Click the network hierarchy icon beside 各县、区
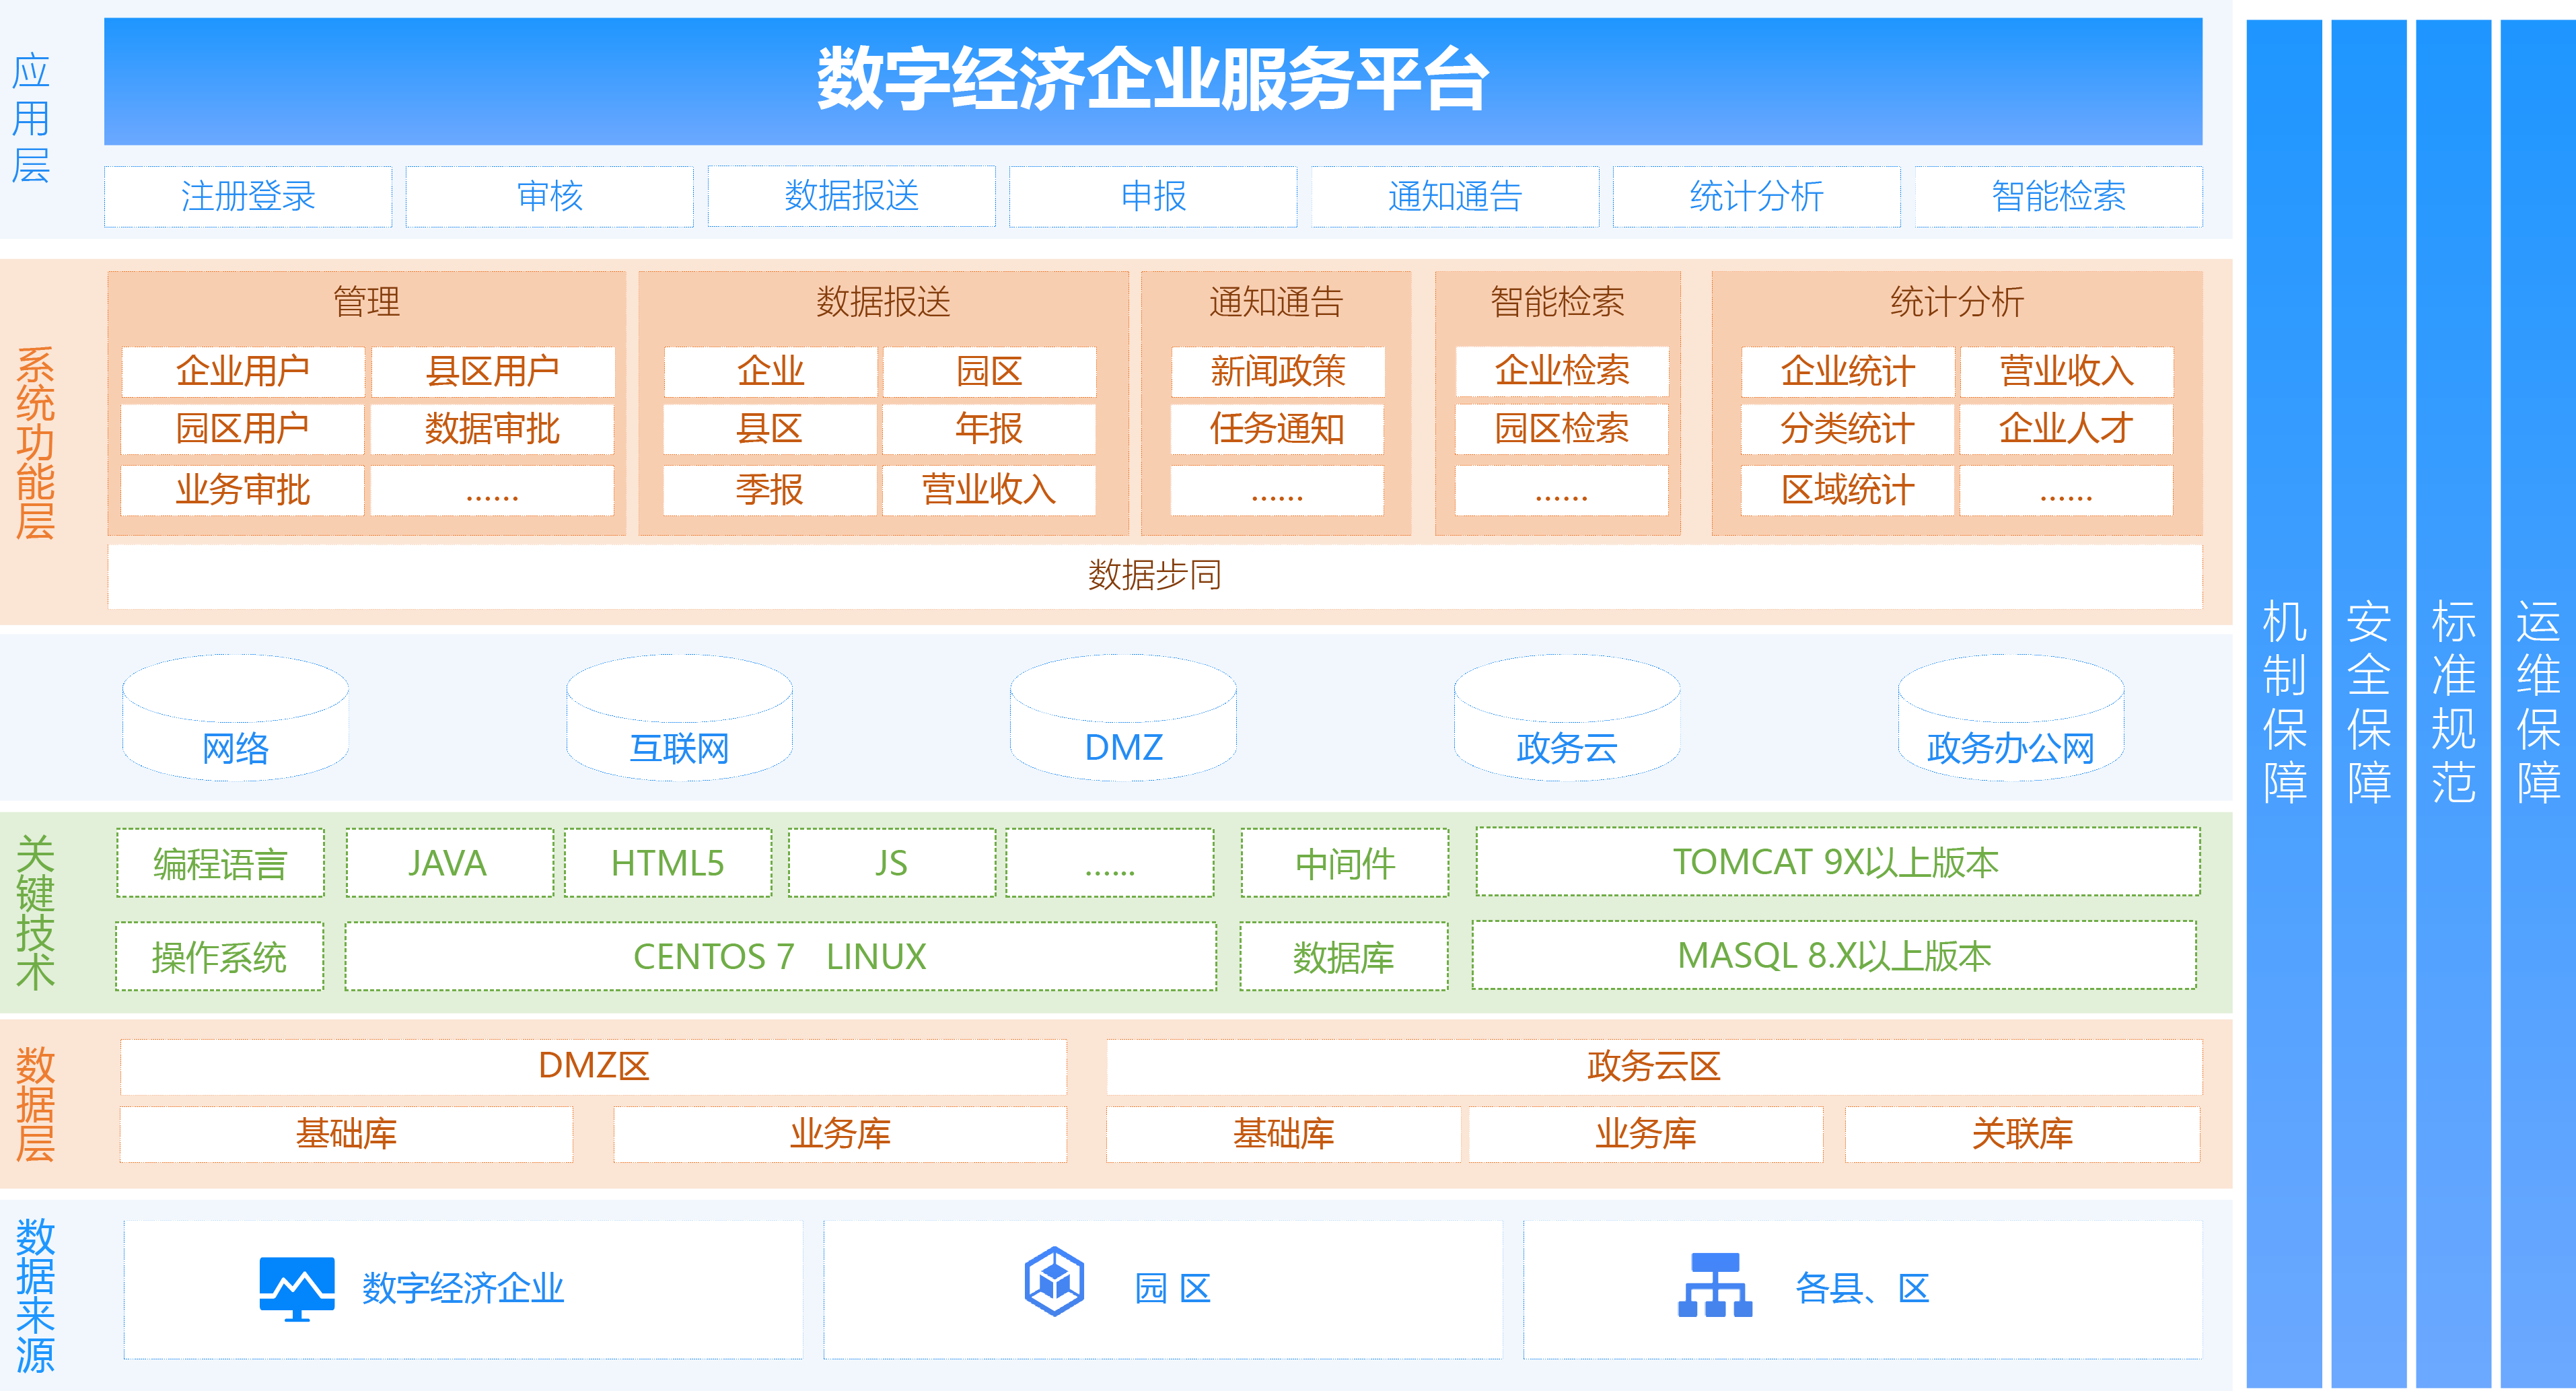The height and width of the screenshot is (1391, 2576). 1714,1285
